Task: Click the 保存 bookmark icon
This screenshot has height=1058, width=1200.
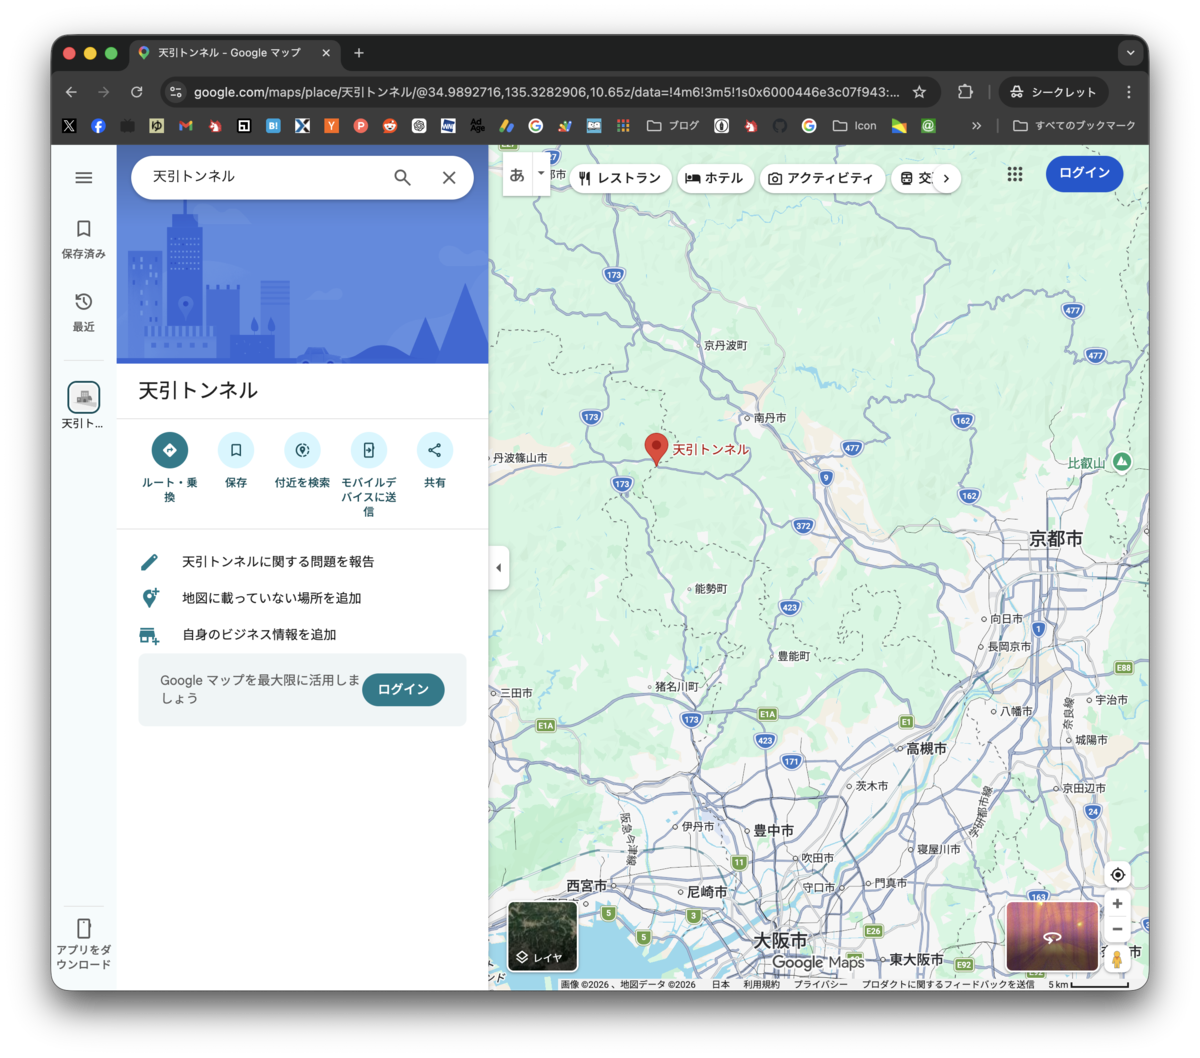Action: pyautogui.click(x=236, y=450)
